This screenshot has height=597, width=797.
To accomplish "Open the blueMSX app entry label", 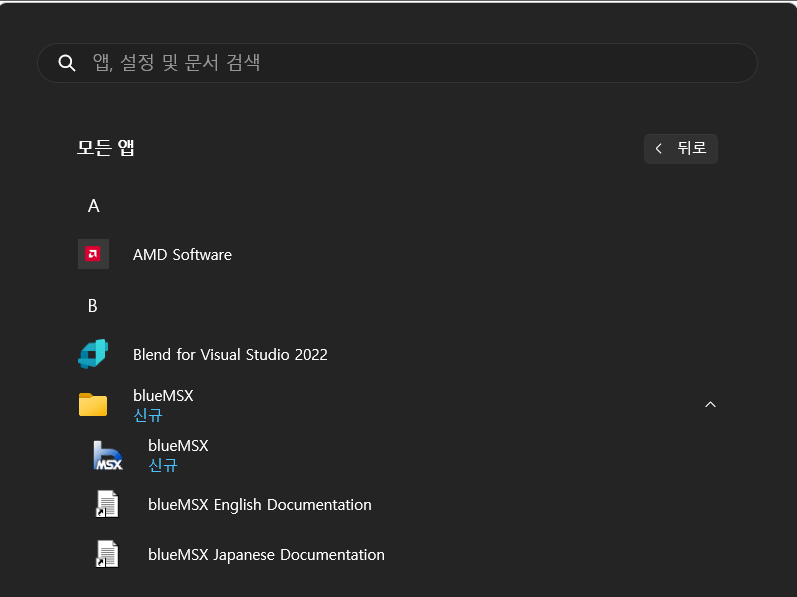I will point(178,446).
